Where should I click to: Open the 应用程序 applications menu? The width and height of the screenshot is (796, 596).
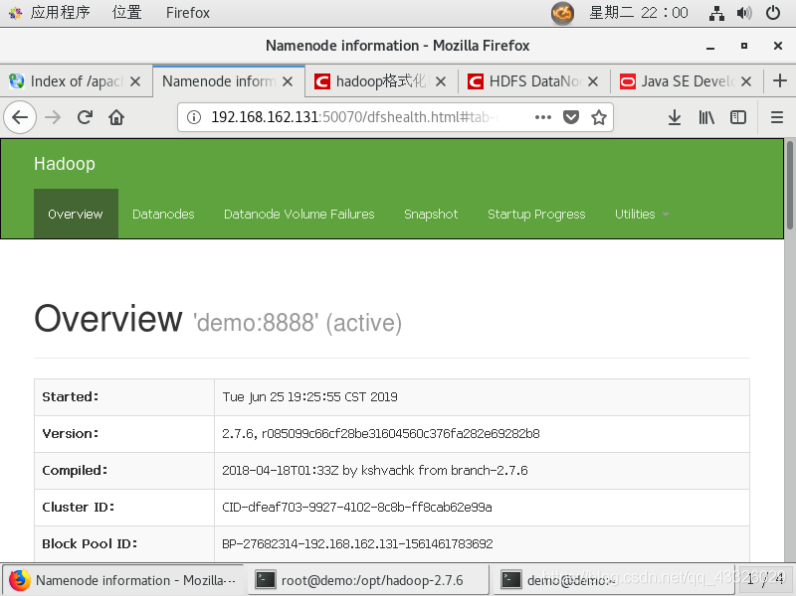tap(60, 13)
